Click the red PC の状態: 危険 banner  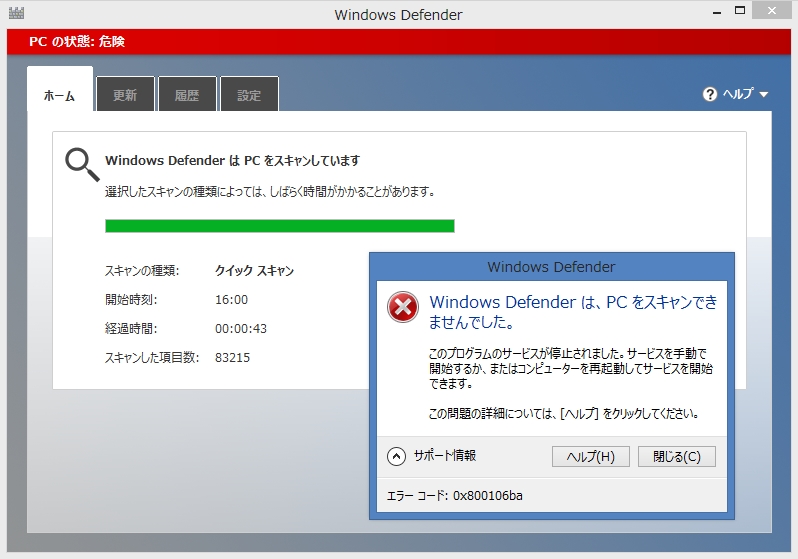399,42
